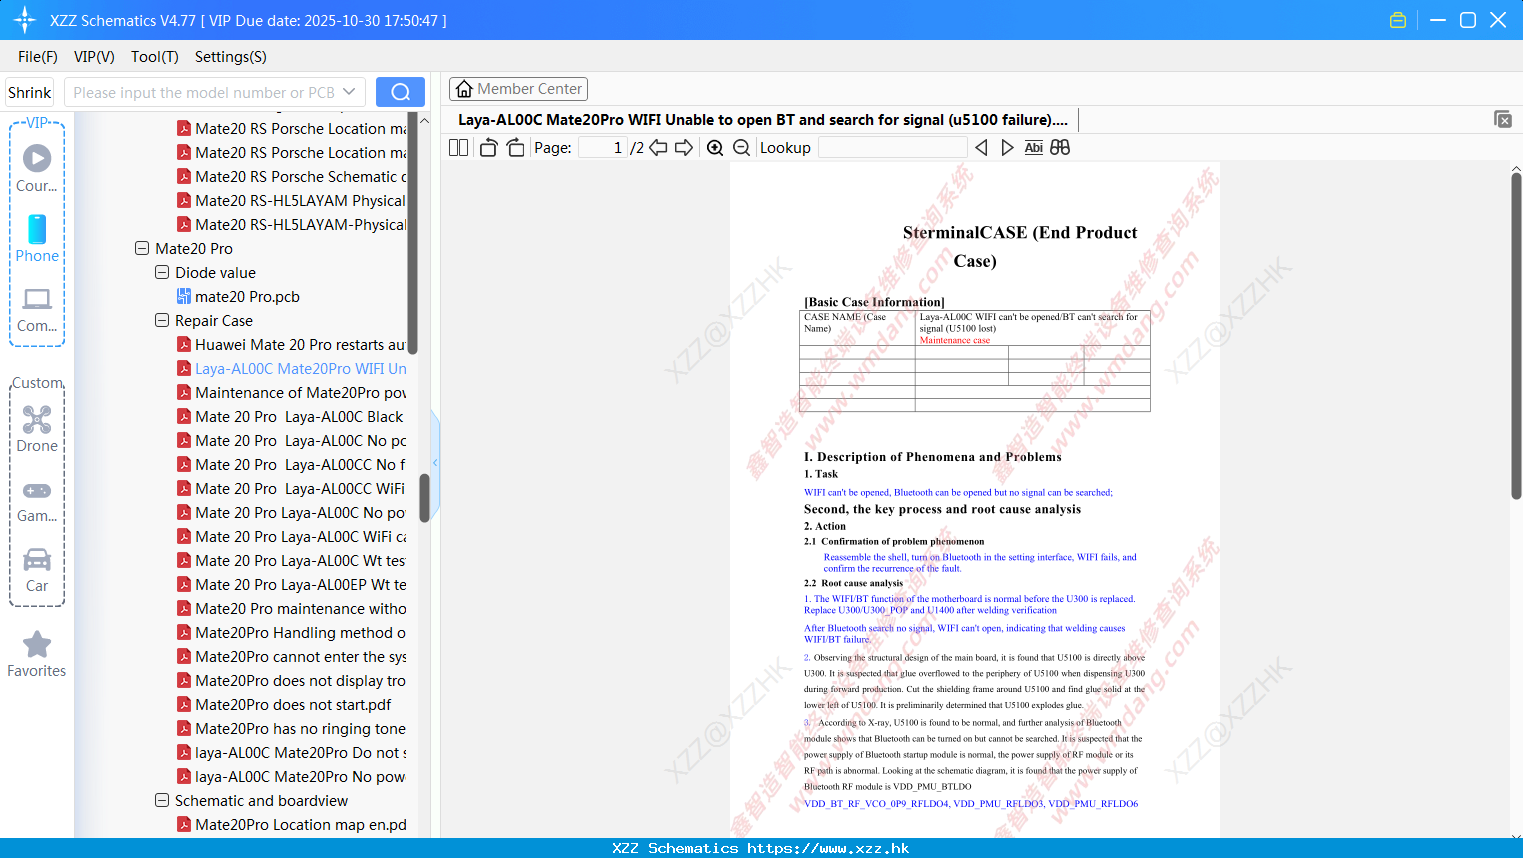Viewport: 1523px width, 858px height.
Task: Open Mate20 Pro maintenance witho PDF
Action: [x=291, y=608]
